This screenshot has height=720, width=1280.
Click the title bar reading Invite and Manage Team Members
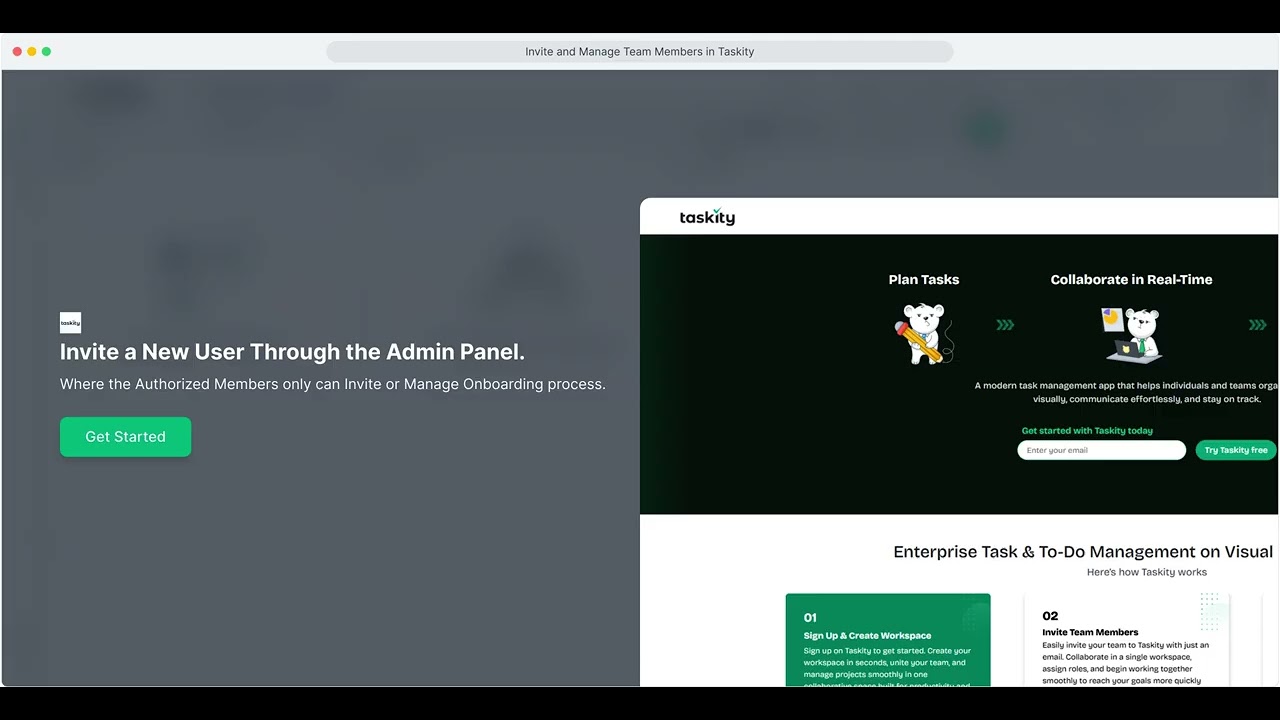(639, 52)
